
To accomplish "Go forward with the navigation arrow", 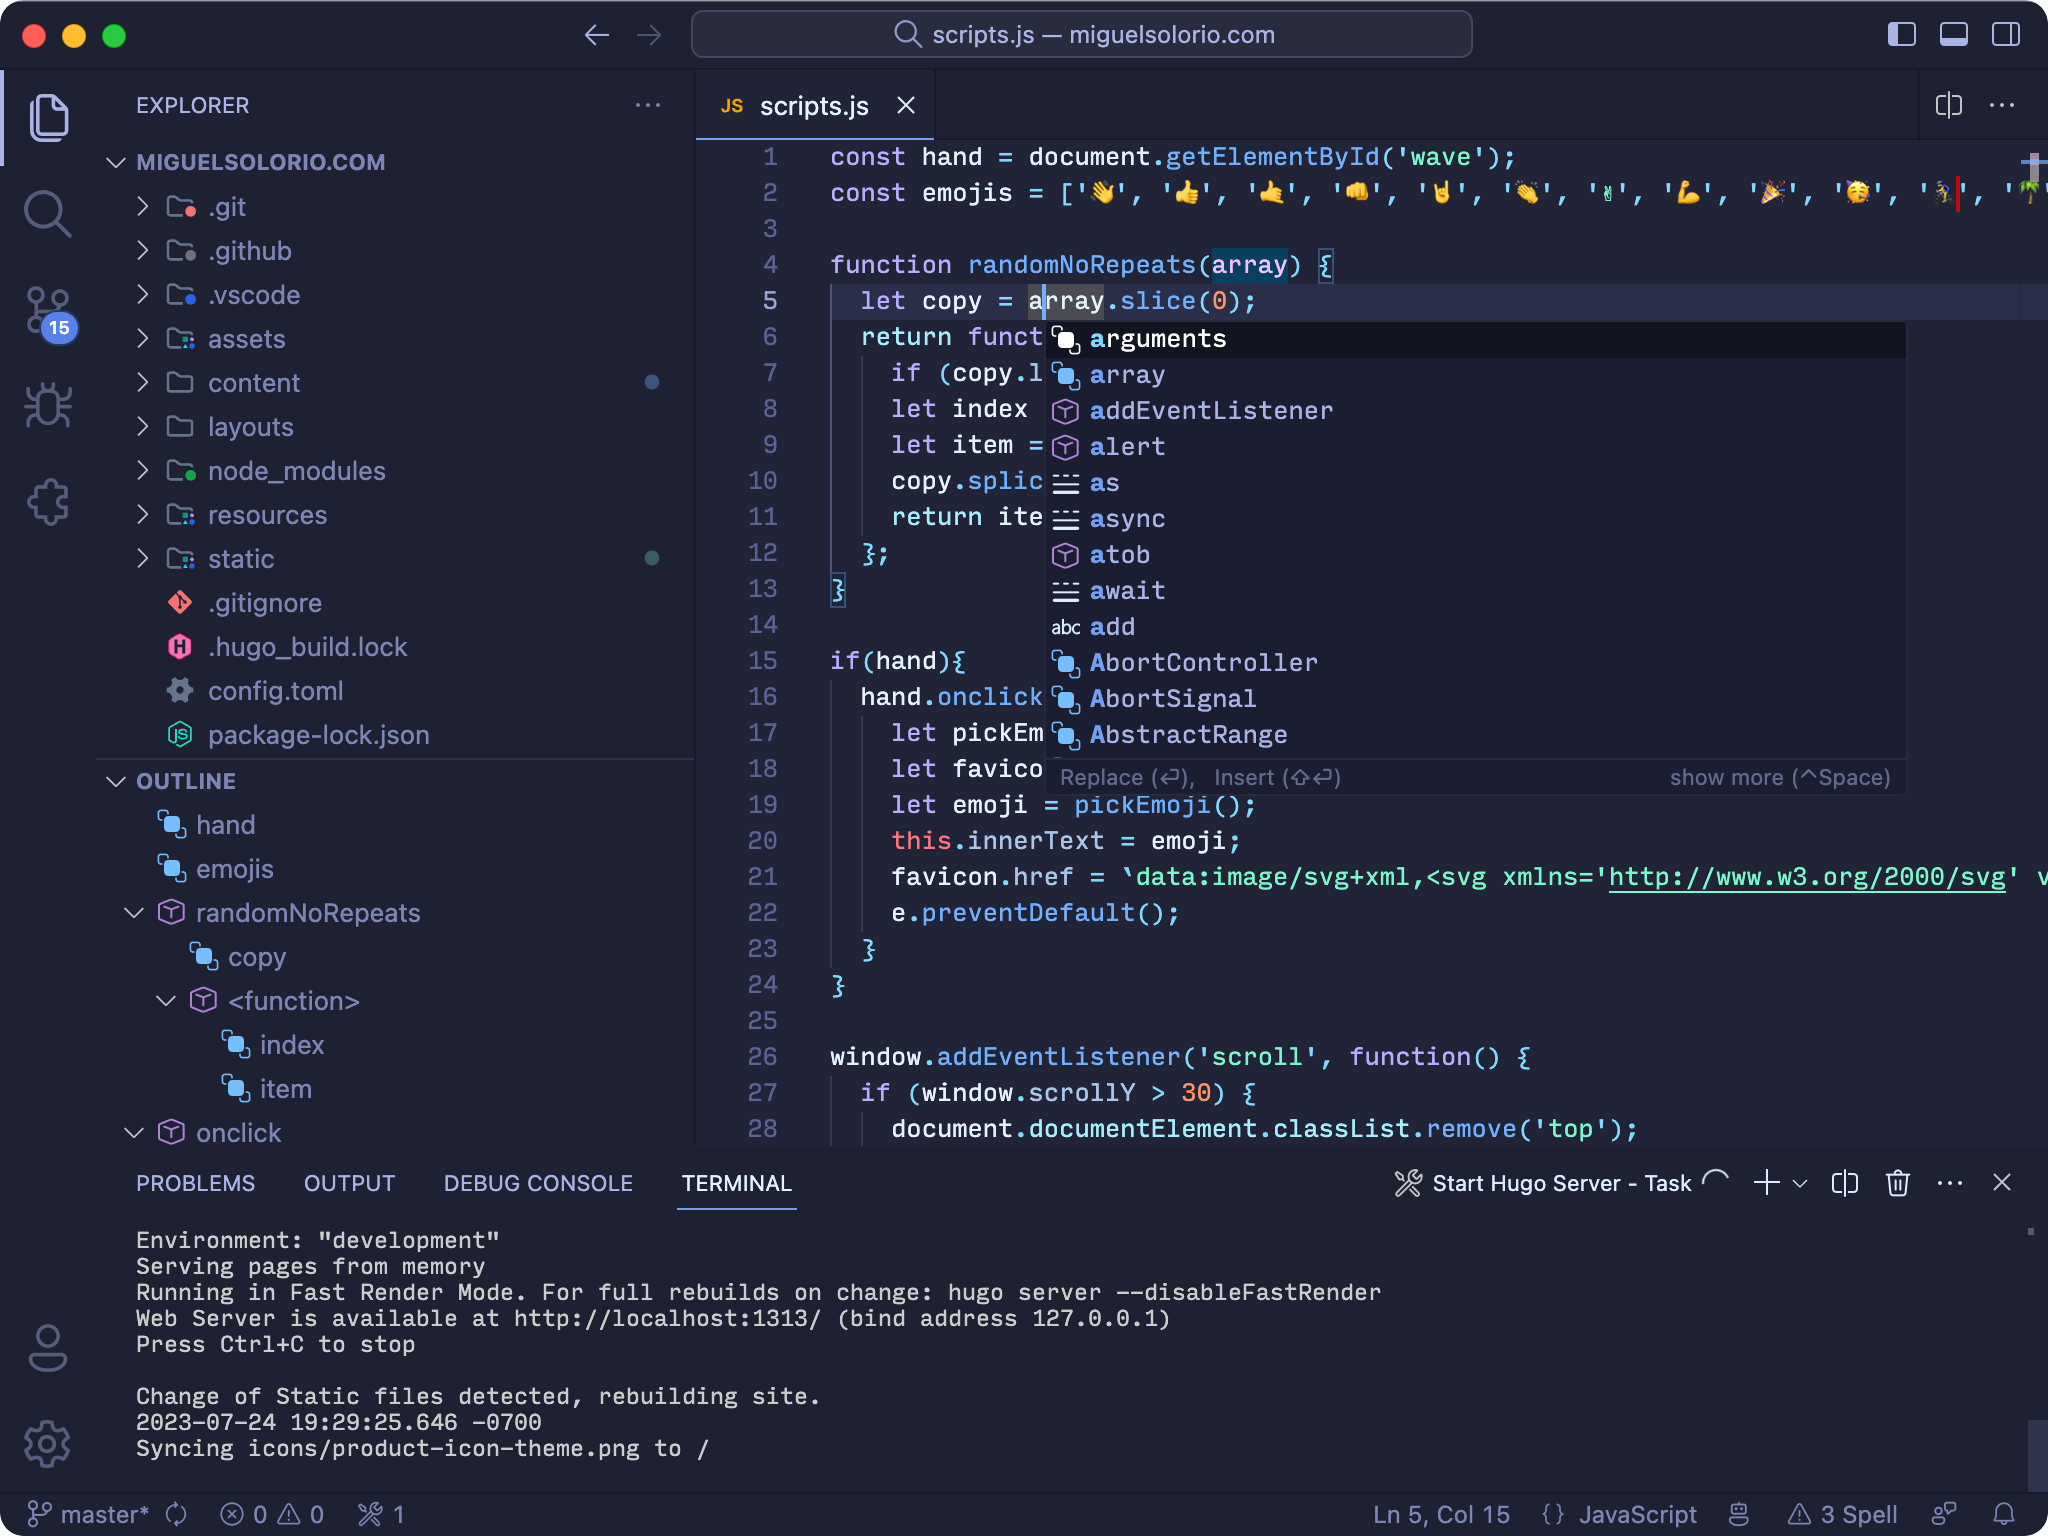I will coord(649,35).
